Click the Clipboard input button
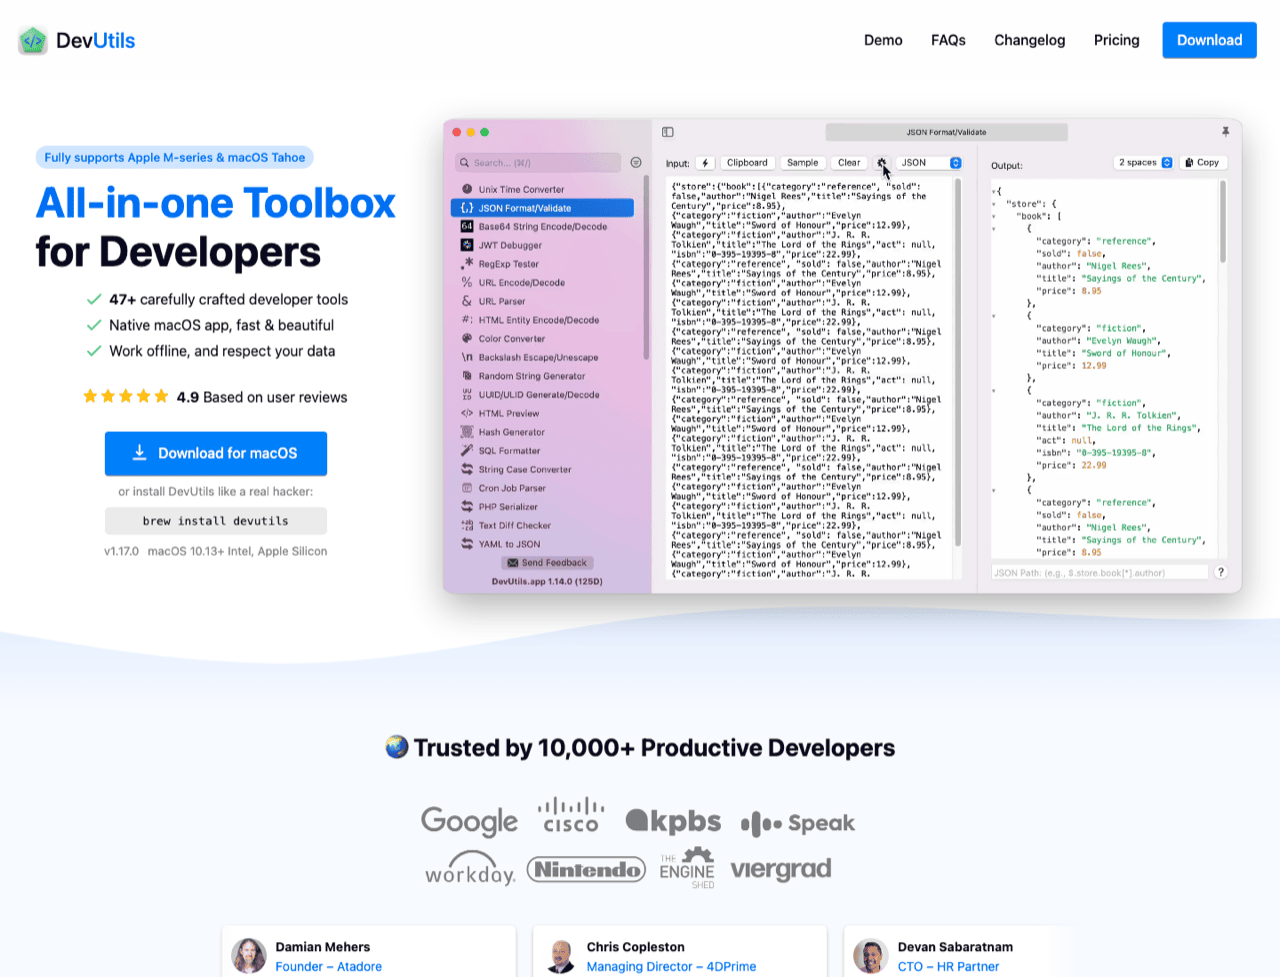1280x977 pixels. pos(747,163)
